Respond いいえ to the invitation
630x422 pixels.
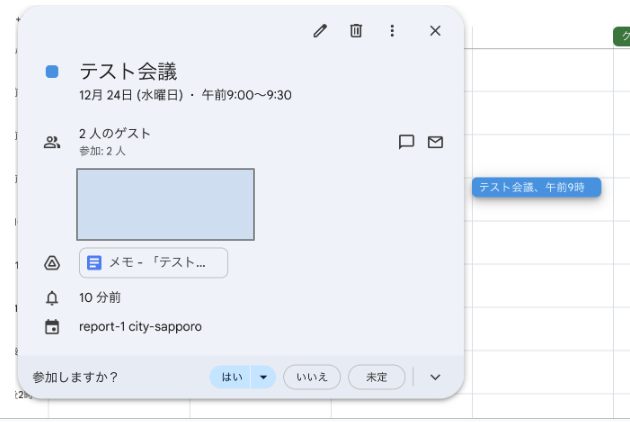(312, 377)
